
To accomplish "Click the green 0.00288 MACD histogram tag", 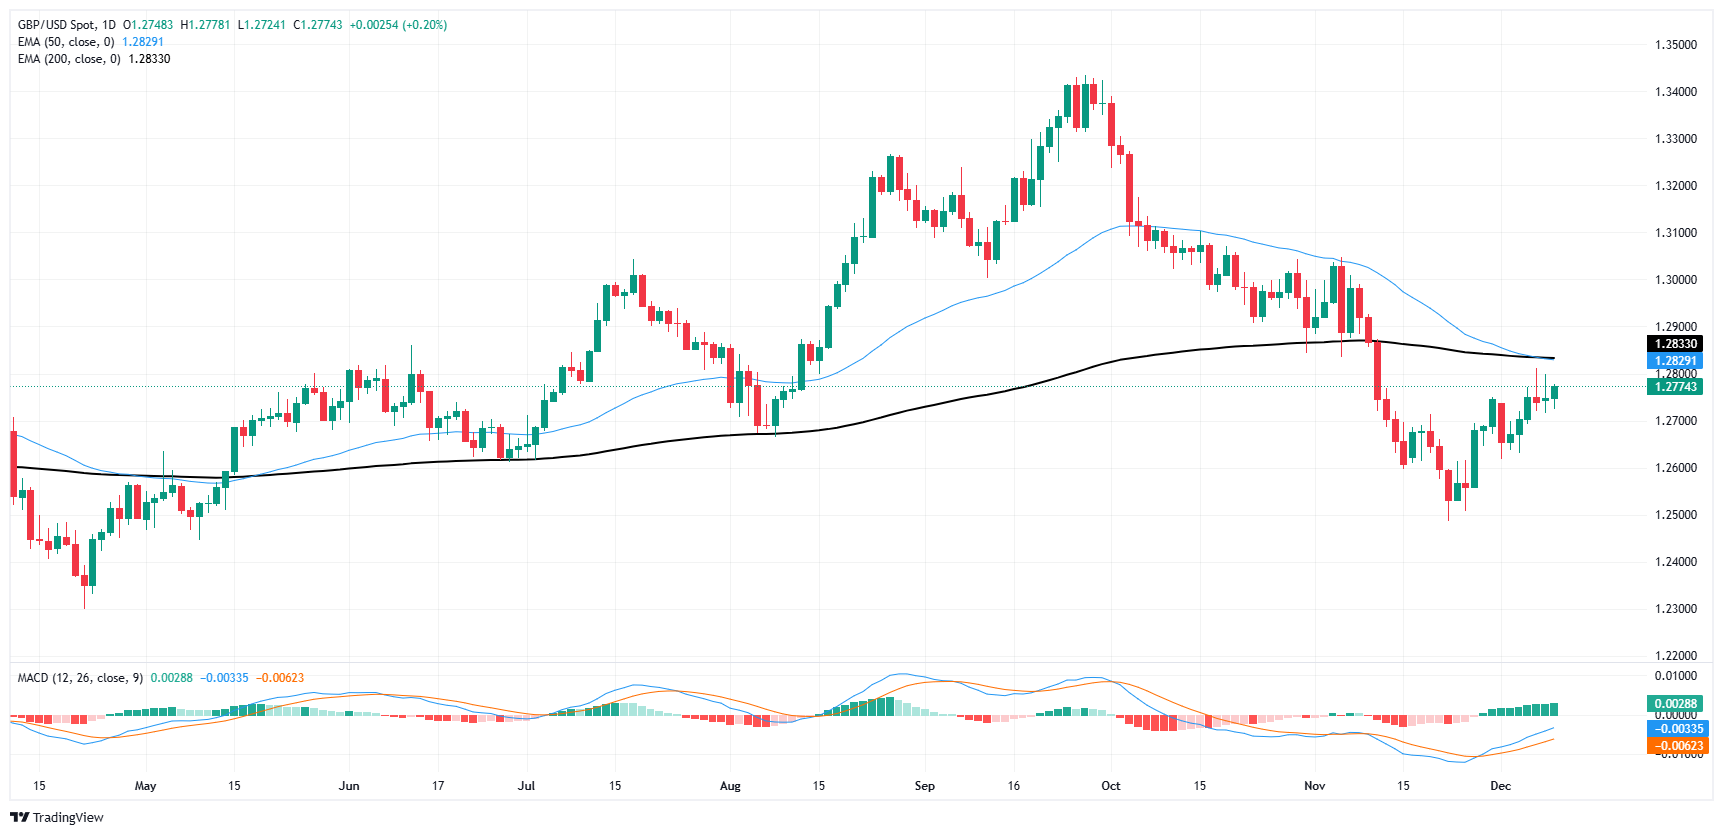I will (1674, 704).
